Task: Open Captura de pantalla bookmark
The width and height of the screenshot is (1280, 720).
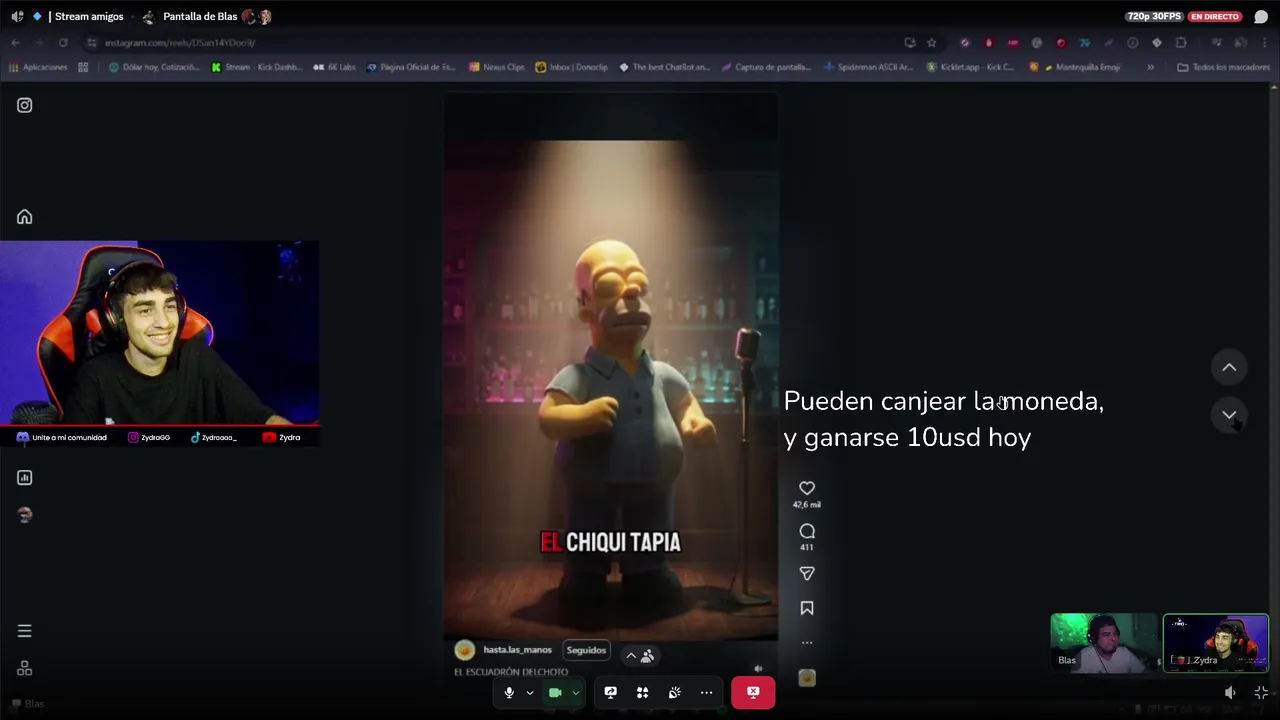Action: (x=767, y=67)
